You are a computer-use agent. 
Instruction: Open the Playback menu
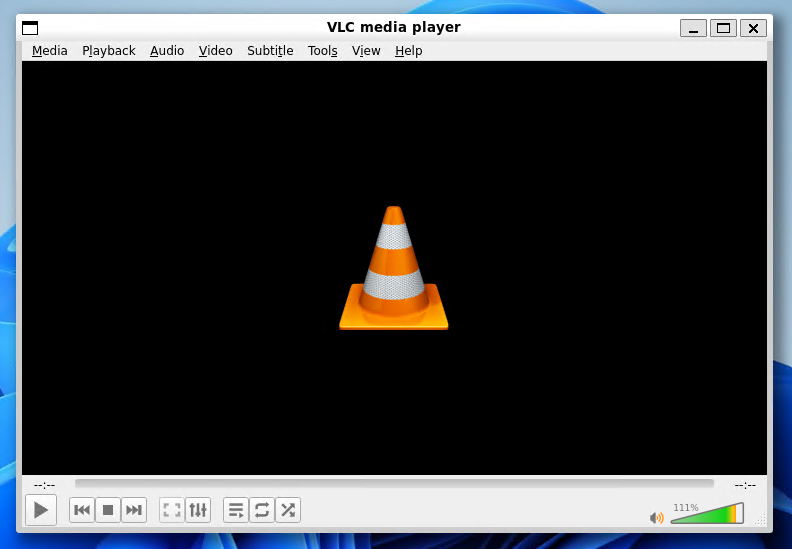pyautogui.click(x=109, y=51)
